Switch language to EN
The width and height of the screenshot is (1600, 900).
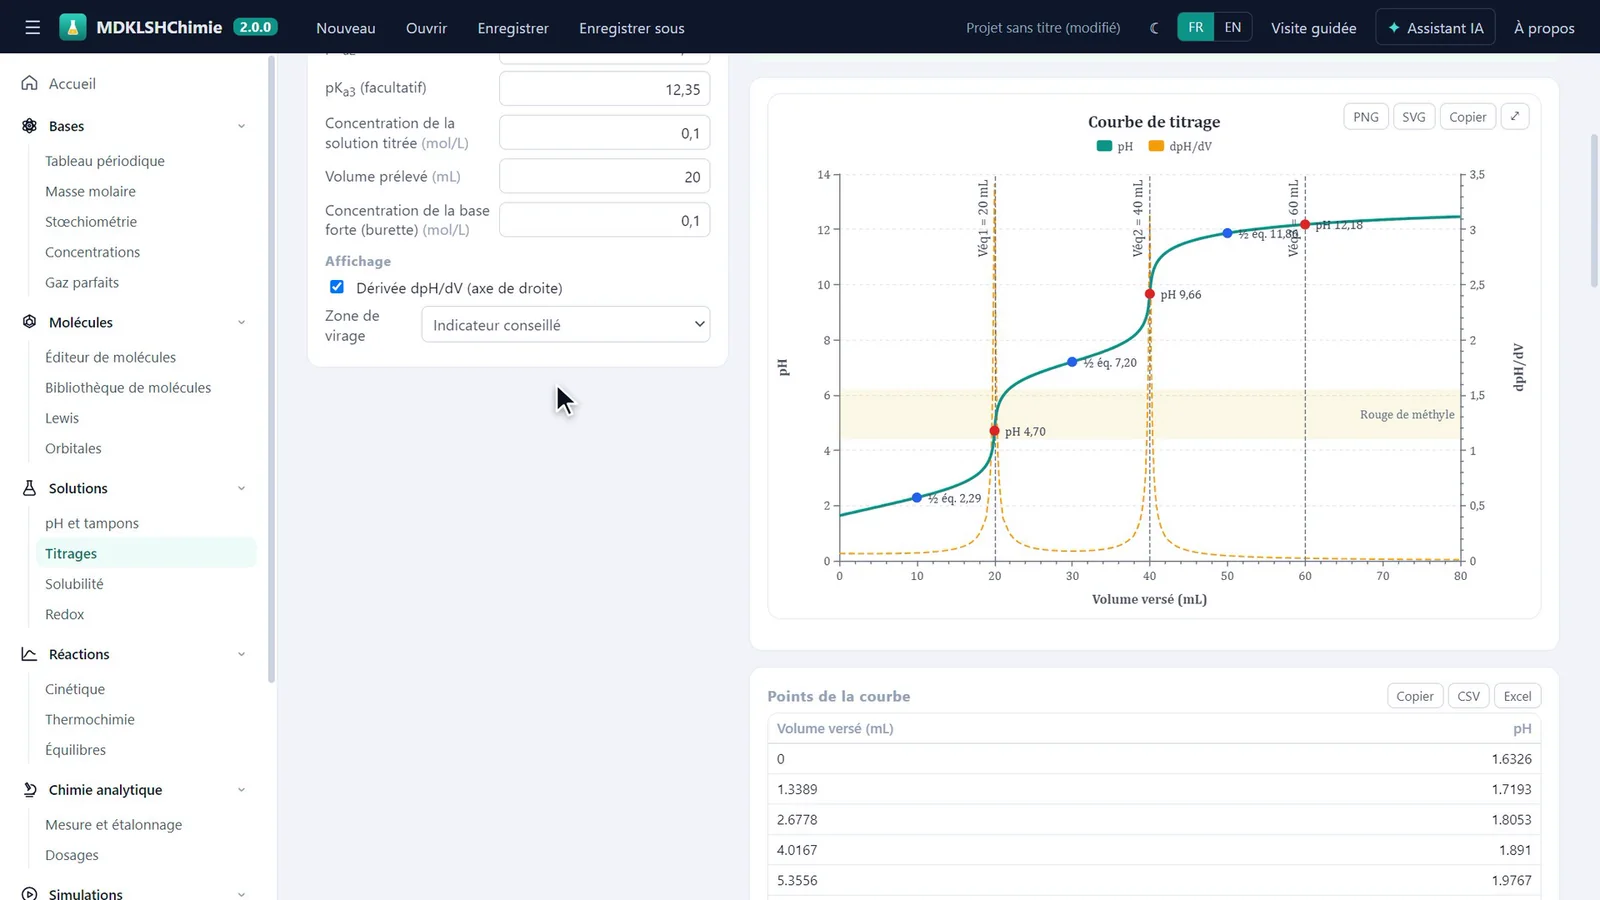point(1233,27)
